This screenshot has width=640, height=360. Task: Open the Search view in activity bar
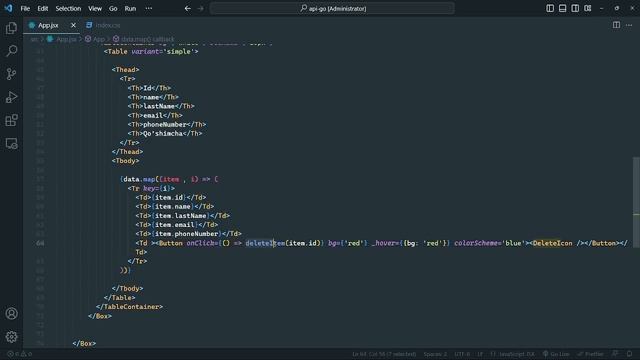click(11, 51)
